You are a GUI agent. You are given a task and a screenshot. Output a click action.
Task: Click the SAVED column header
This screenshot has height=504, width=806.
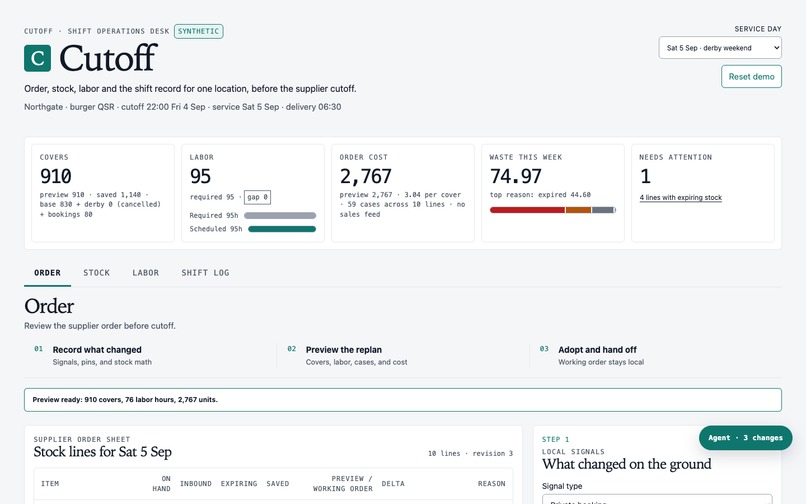coord(278,483)
